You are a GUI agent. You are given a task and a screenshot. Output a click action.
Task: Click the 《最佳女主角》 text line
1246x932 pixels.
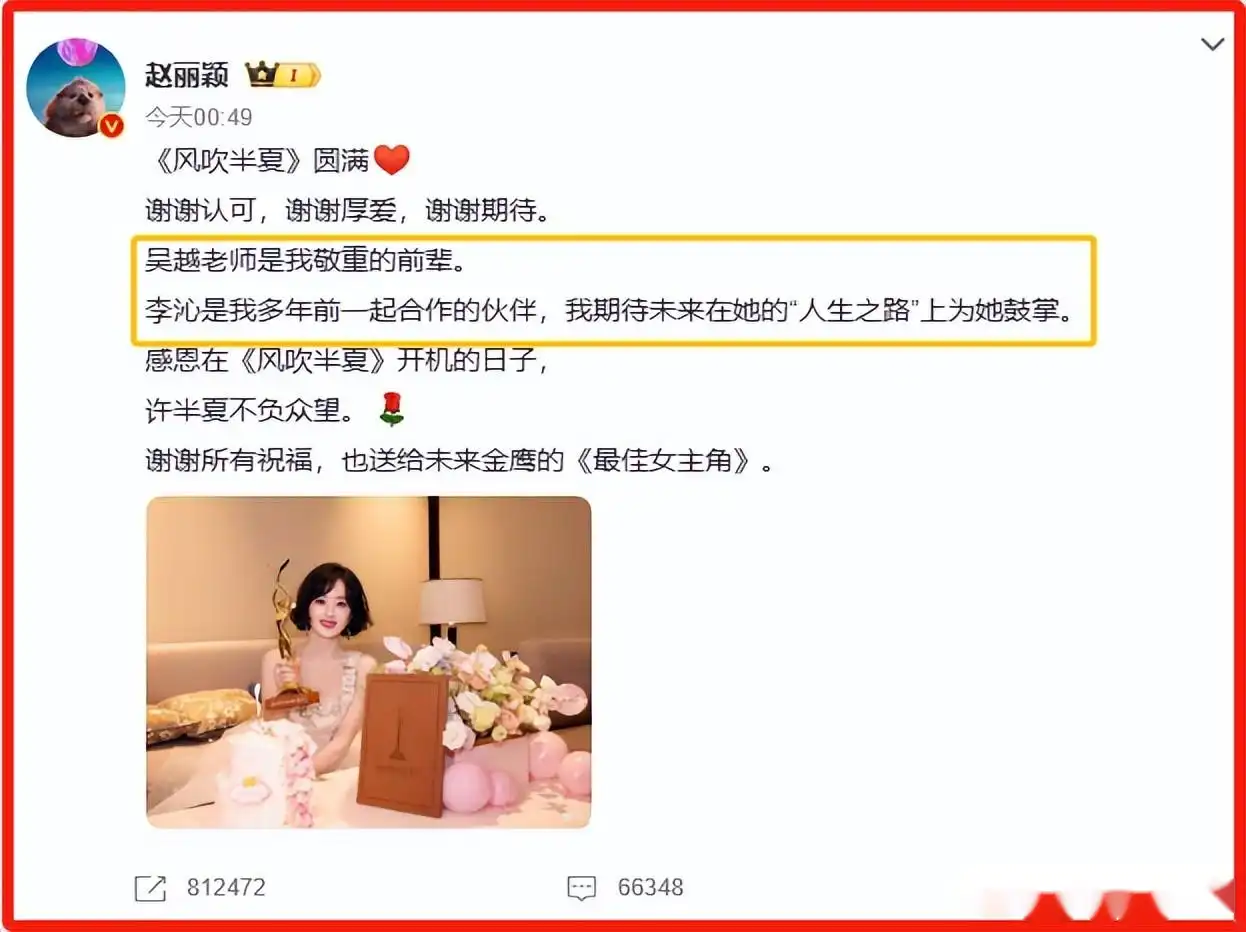point(460,462)
